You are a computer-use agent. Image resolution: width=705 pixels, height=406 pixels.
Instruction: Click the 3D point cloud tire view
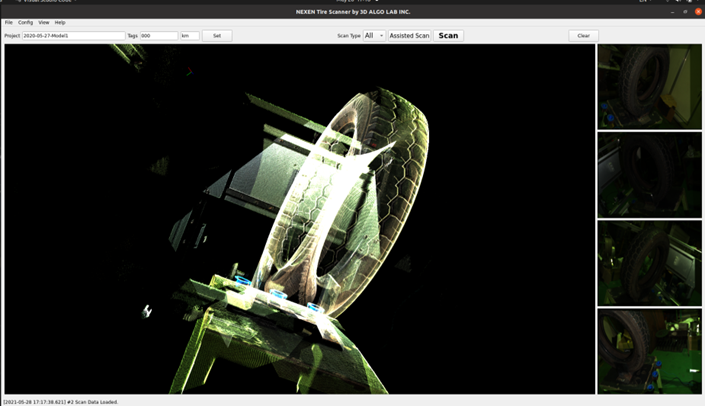(300, 219)
